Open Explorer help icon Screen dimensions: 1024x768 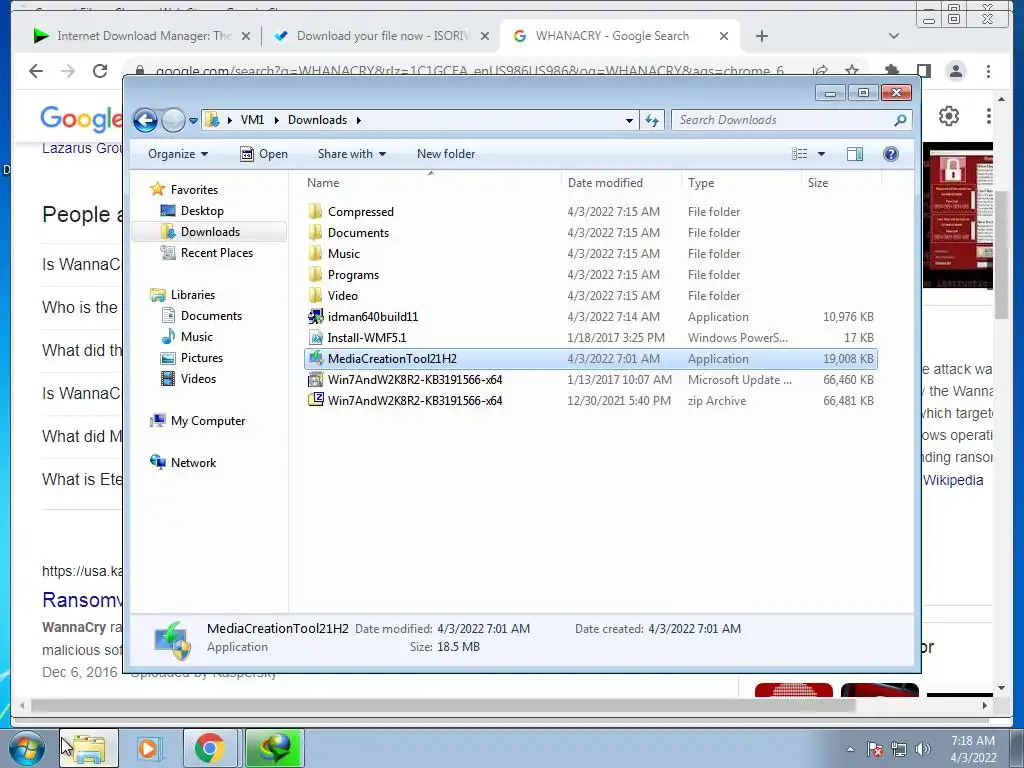(x=891, y=154)
